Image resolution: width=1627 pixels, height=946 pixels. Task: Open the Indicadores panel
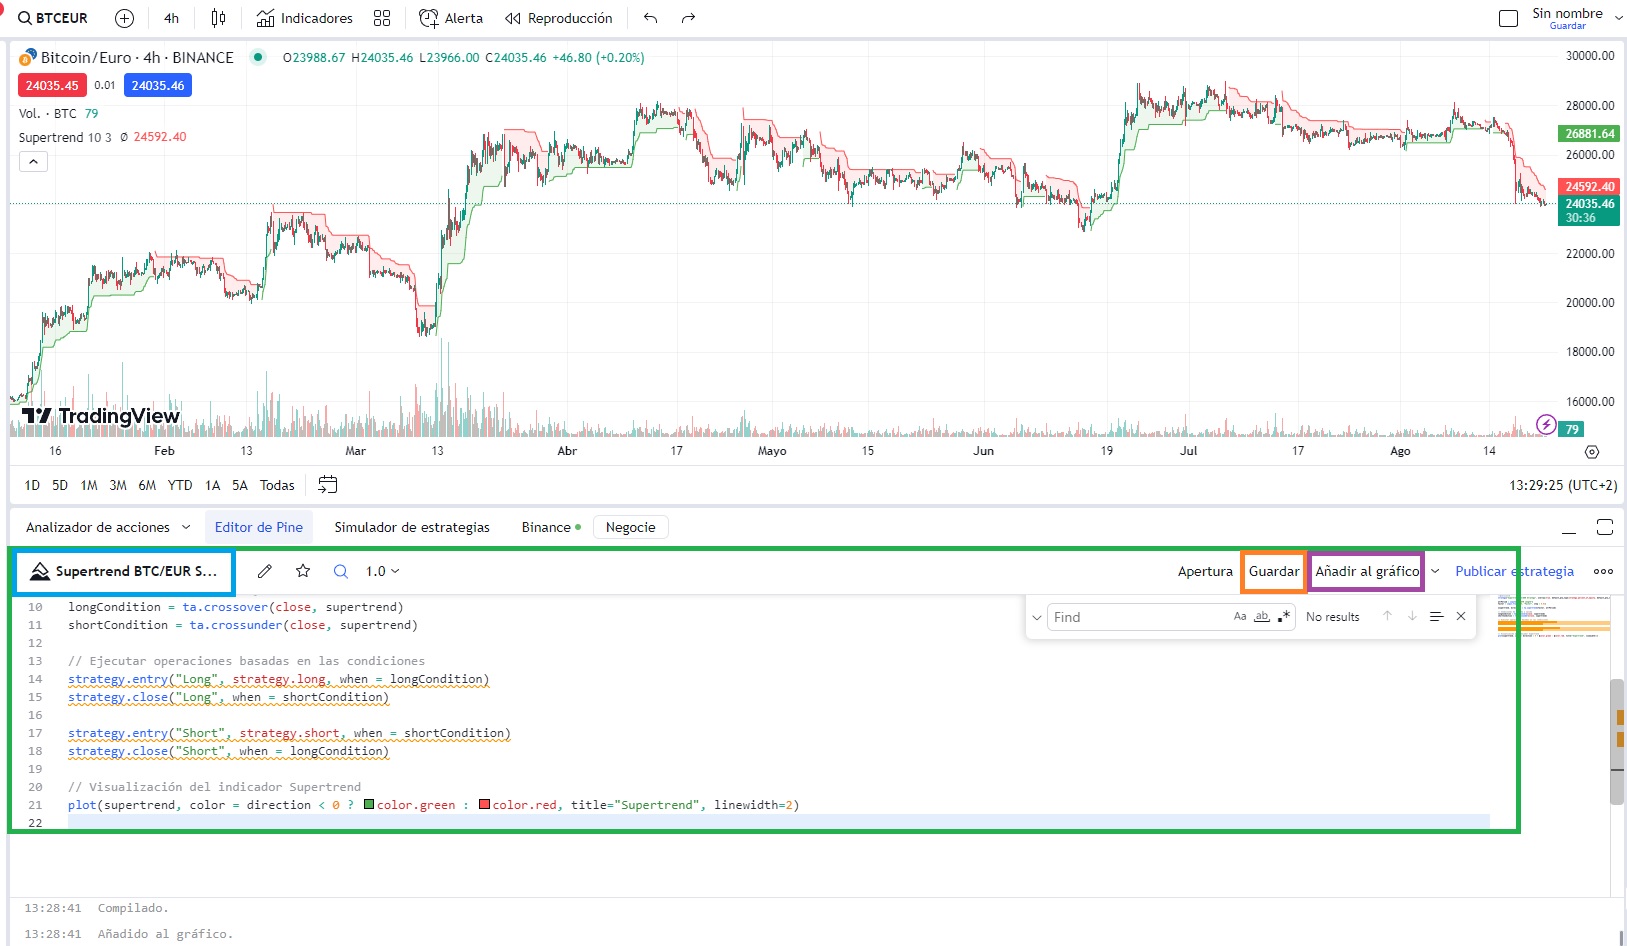pos(302,17)
